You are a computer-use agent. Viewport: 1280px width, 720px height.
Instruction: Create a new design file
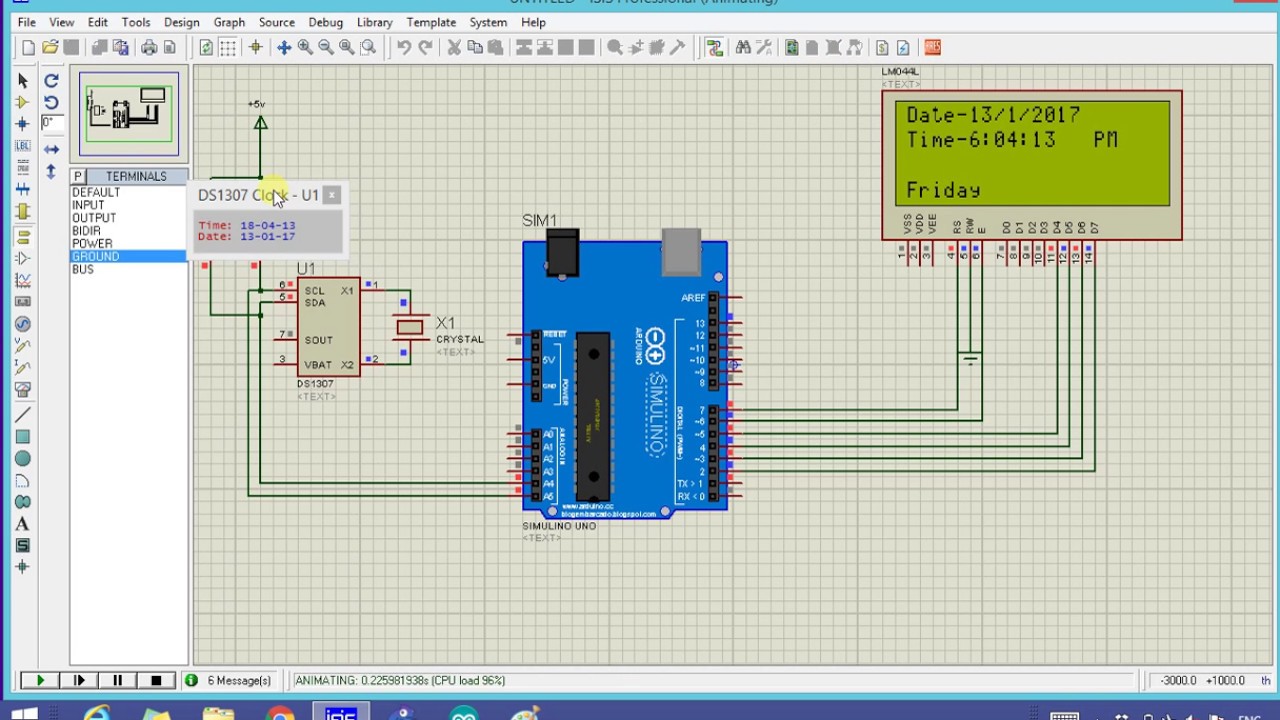coord(28,47)
